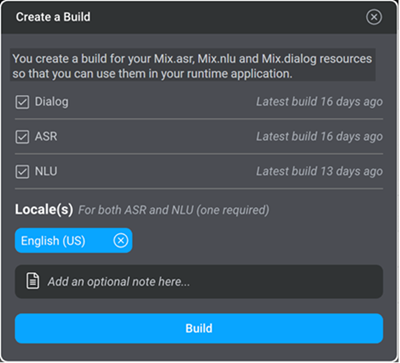Image resolution: width=400 pixels, height=363 pixels.
Task: Uncheck the ASR checkbox
Action: coord(22,137)
